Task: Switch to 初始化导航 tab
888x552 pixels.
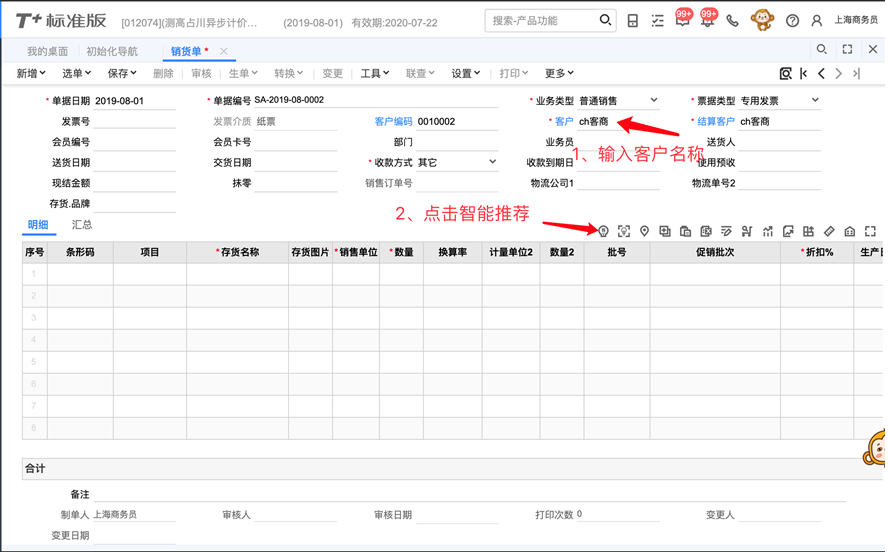Action: (112, 52)
